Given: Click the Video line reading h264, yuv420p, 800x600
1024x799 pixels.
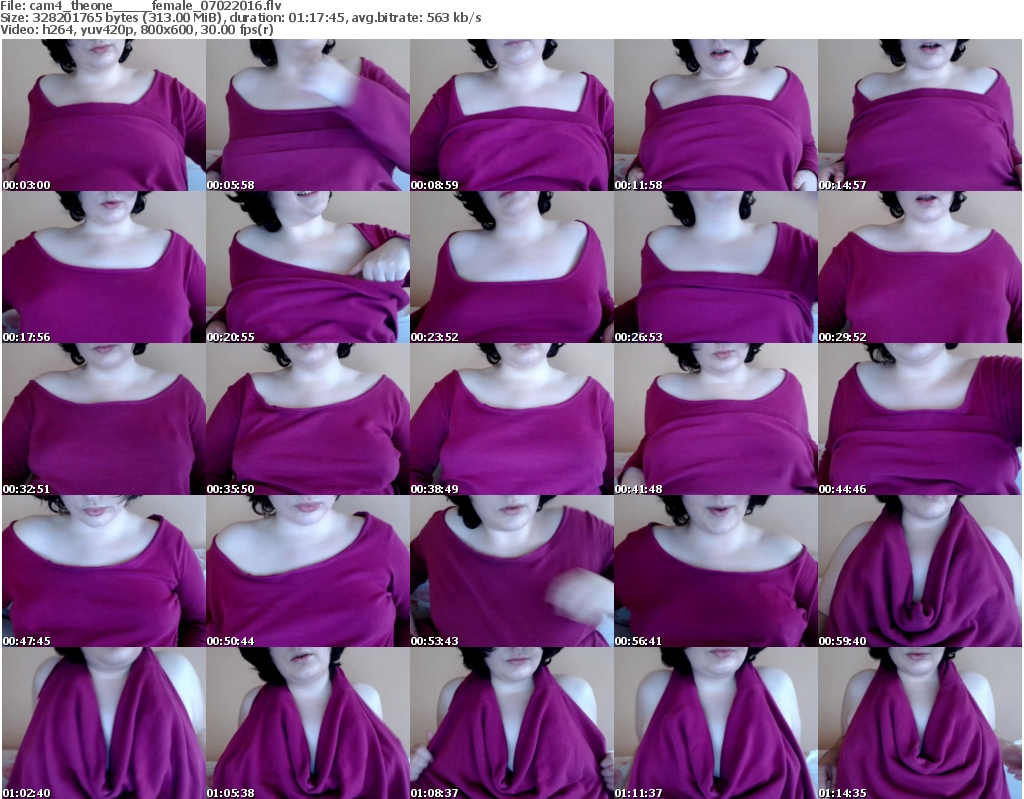Looking at the screenshot, I should tap(137, 30).
